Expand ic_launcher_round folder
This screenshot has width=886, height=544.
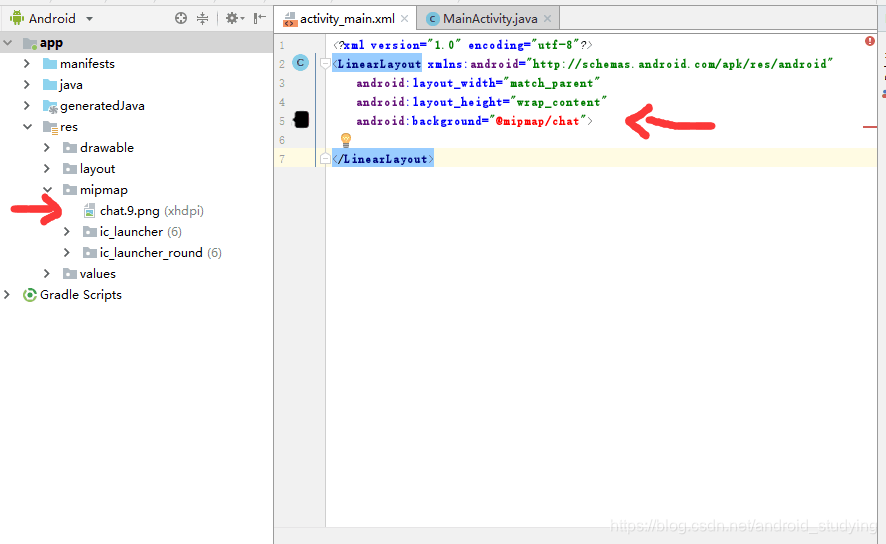click(x=67, y=253)
